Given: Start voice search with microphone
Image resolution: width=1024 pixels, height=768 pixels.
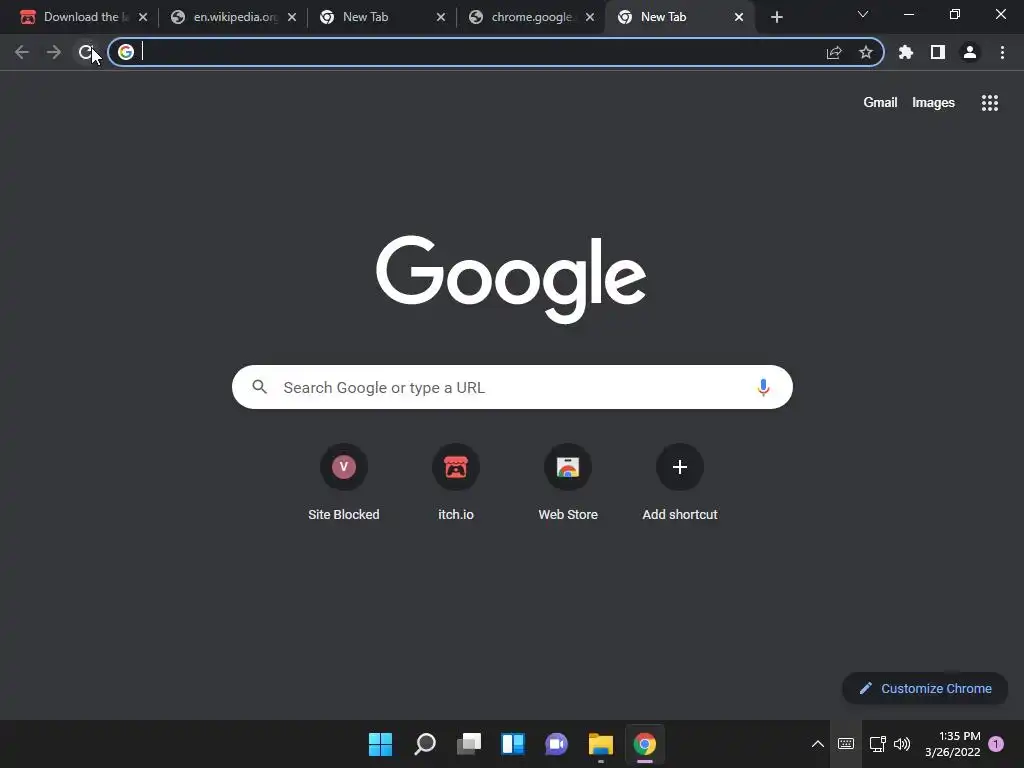Looking at the screenshot, I should tap(763, 387).
